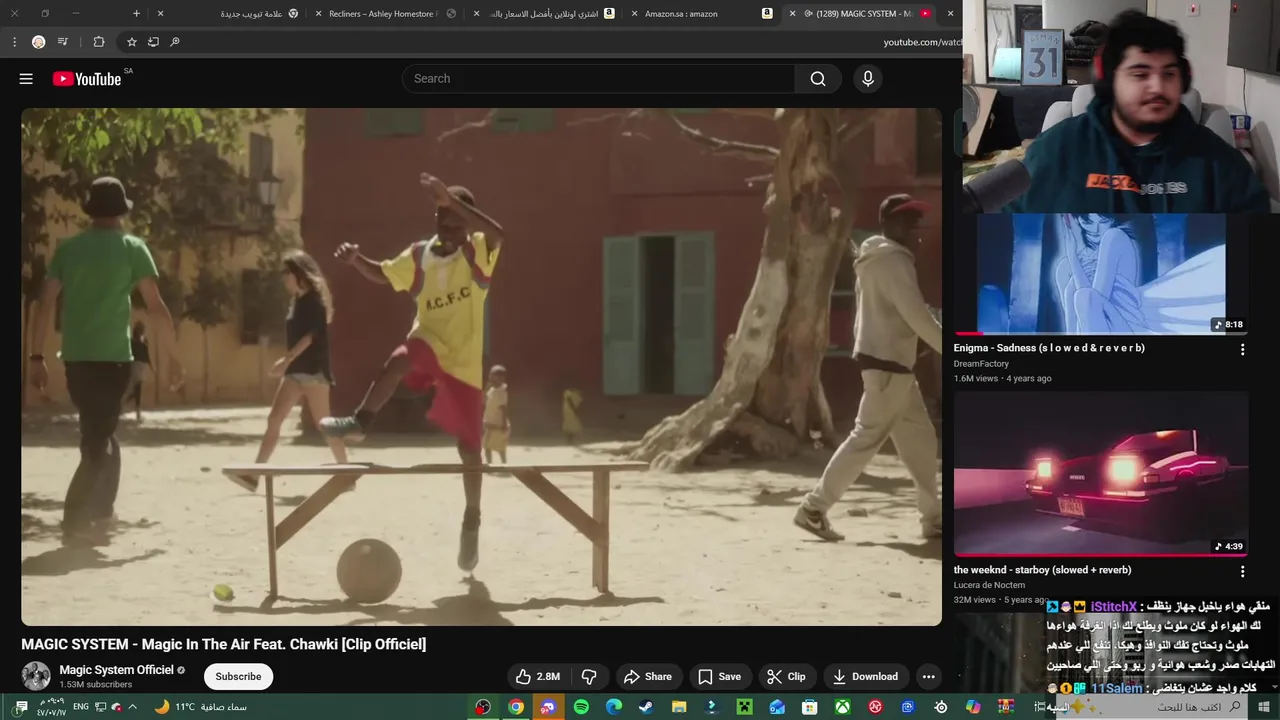Open the Magic System Officiel channel name
The image size is (1280, 720).
point(116,670)
